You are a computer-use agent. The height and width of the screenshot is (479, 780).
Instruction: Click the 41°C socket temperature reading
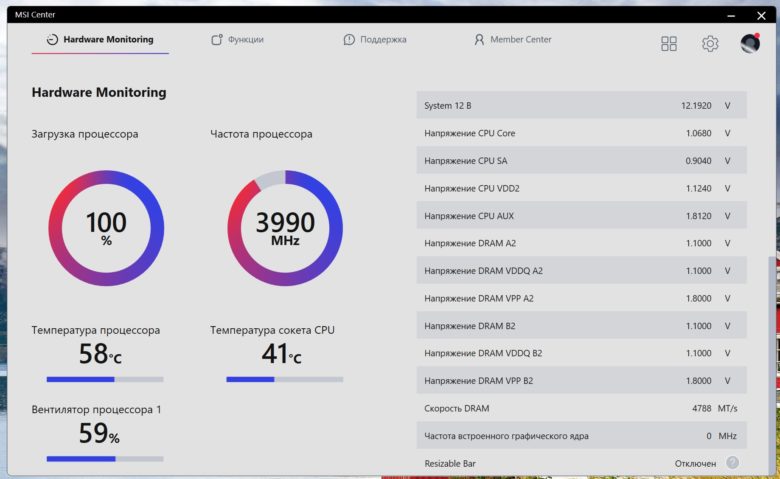click(281, 354)
